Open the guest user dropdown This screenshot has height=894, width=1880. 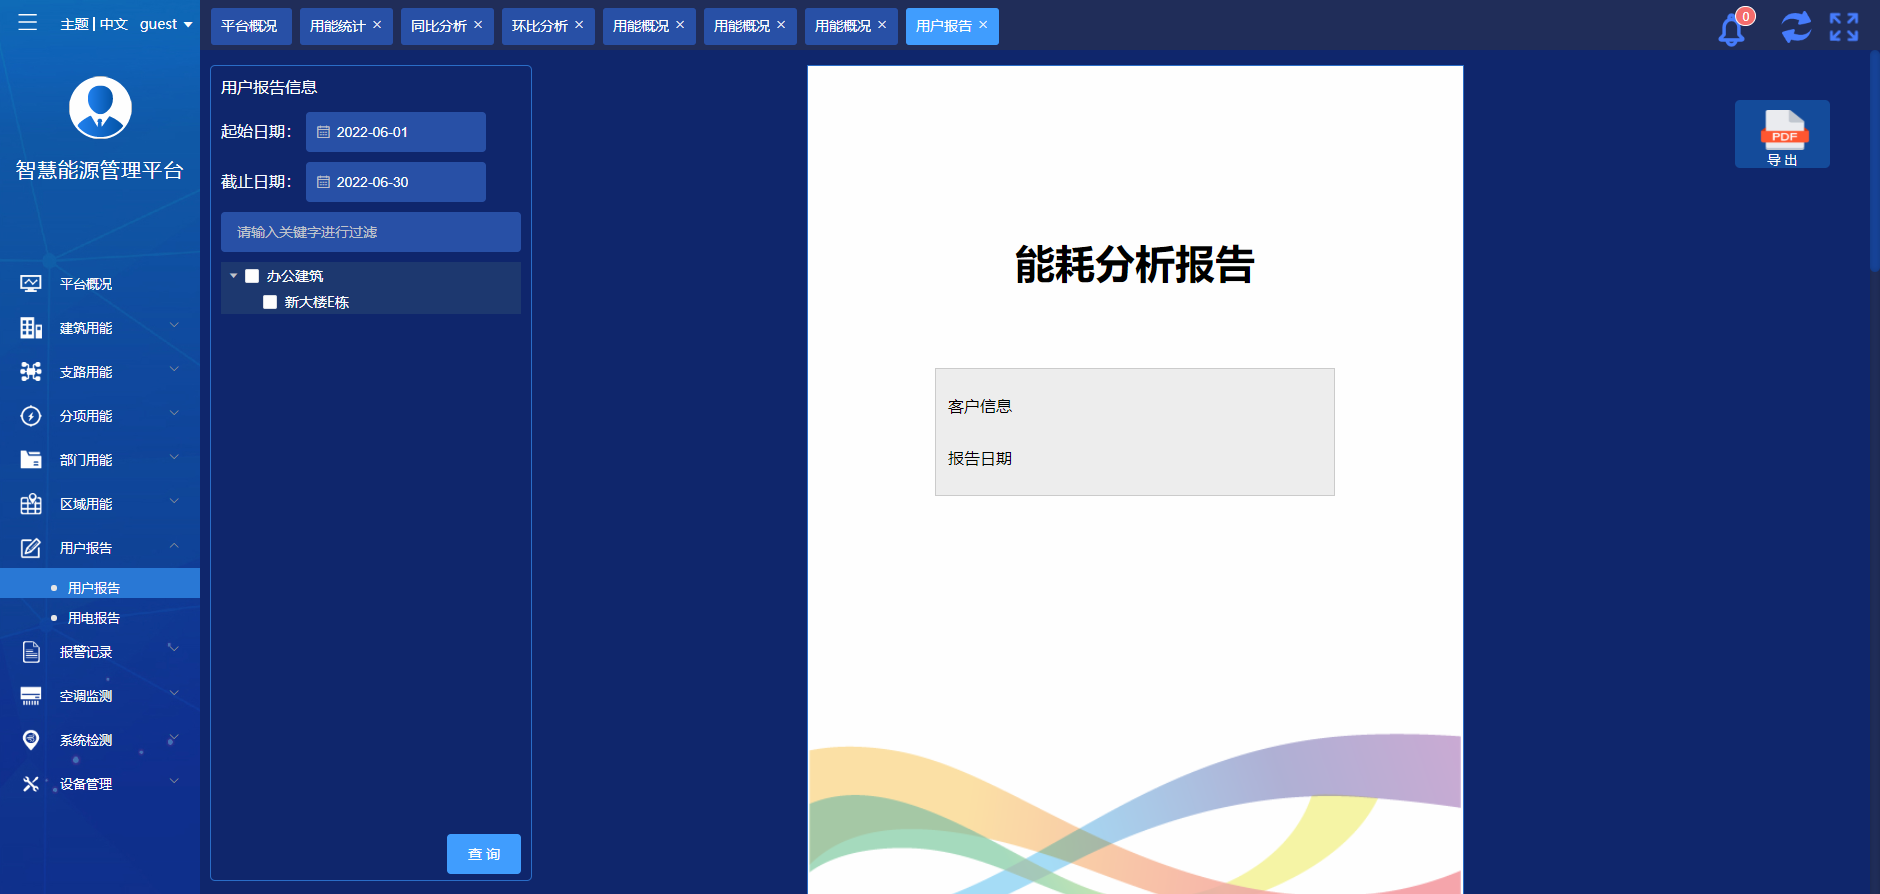[165, 24]
